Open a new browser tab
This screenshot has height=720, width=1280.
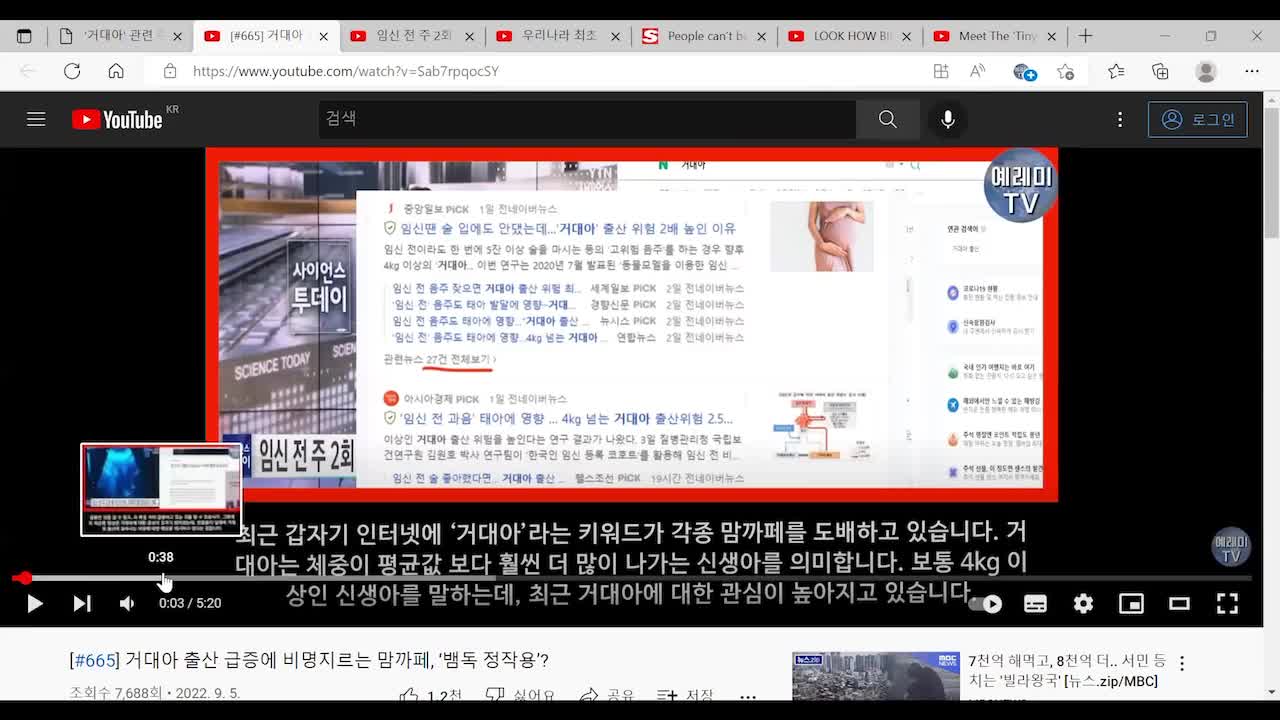click(x=1085, y=36)
